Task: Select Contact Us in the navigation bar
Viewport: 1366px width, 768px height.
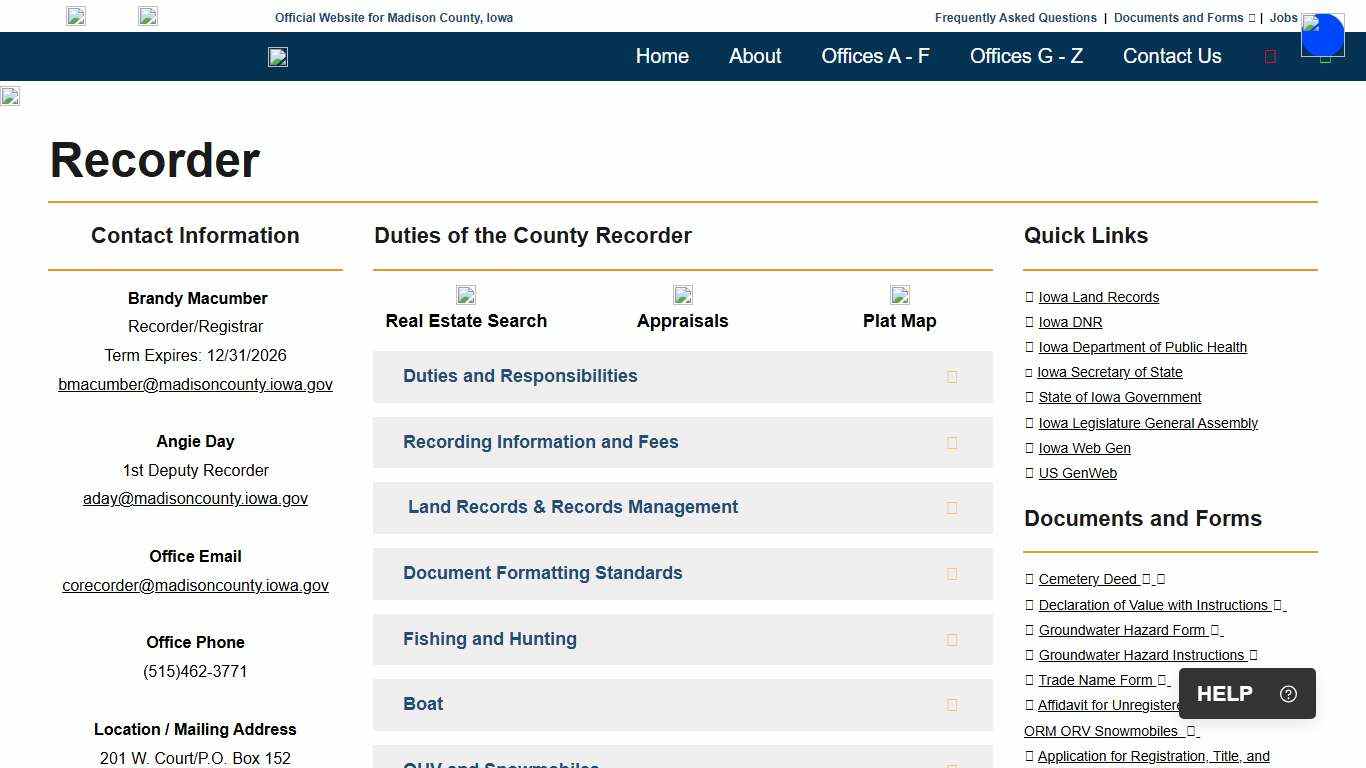Action: [1172, 56]
